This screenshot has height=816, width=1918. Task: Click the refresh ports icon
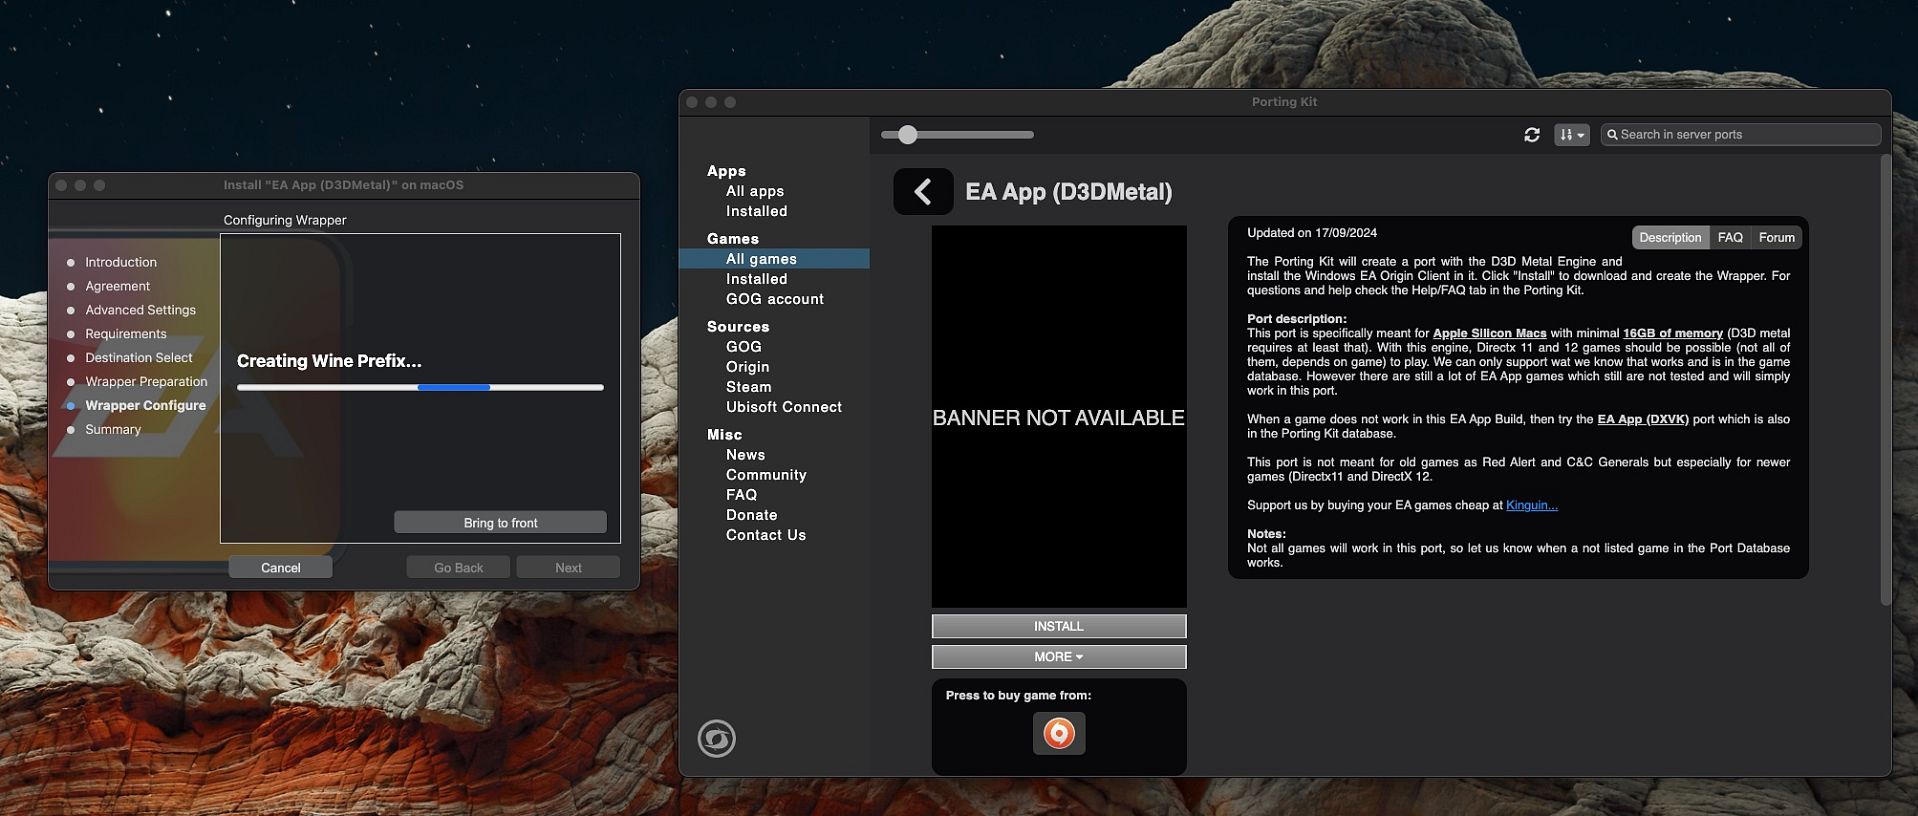1531,134
